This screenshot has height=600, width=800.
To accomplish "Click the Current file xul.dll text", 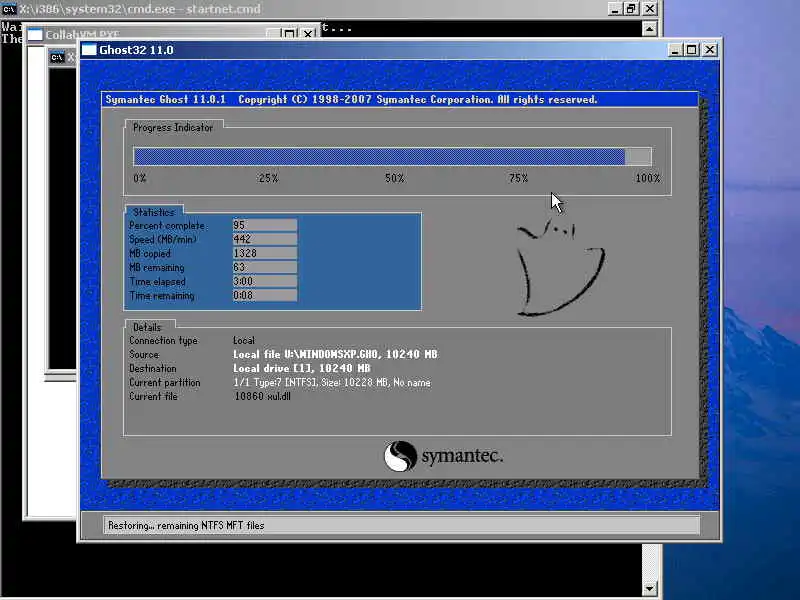I will coord(262,396).
